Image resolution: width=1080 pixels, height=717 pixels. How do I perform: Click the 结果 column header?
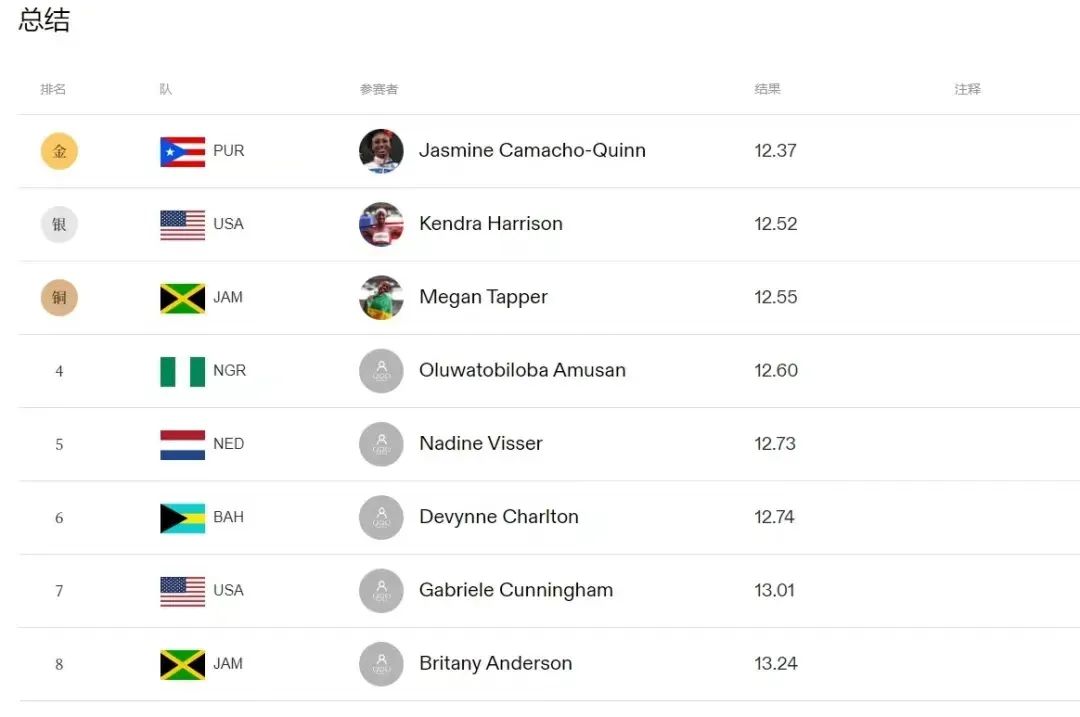tap(767, 89)
